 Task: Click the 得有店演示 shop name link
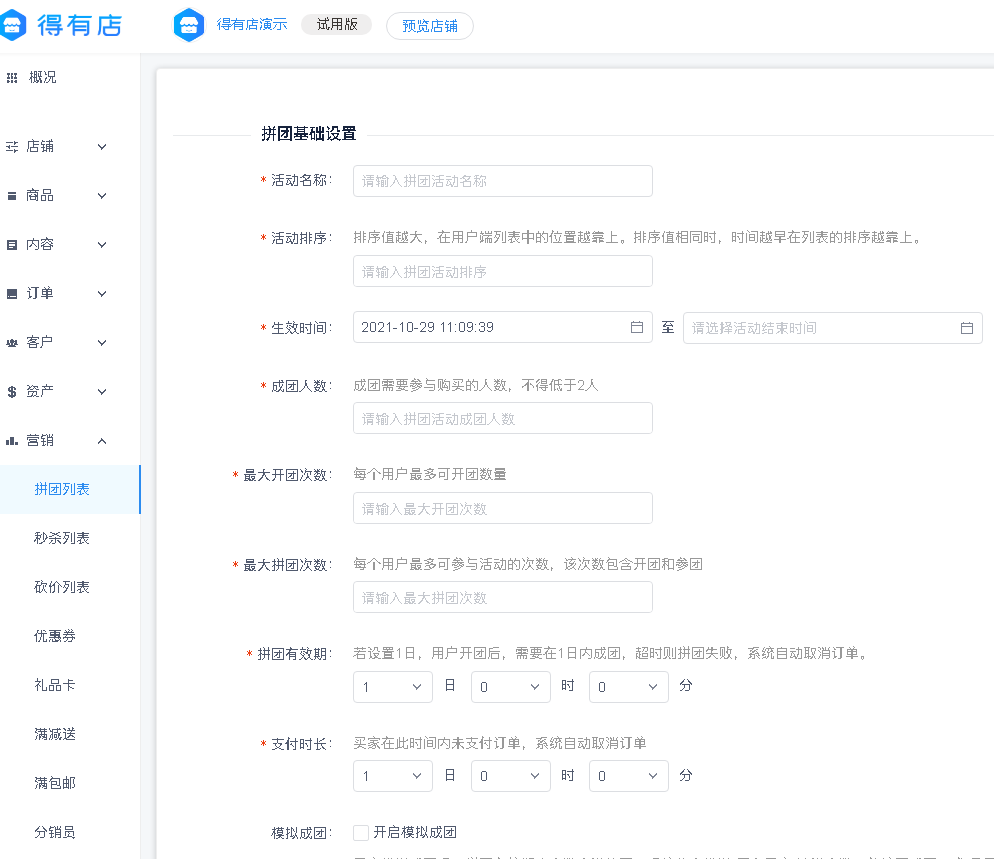(x=252, y=25)
